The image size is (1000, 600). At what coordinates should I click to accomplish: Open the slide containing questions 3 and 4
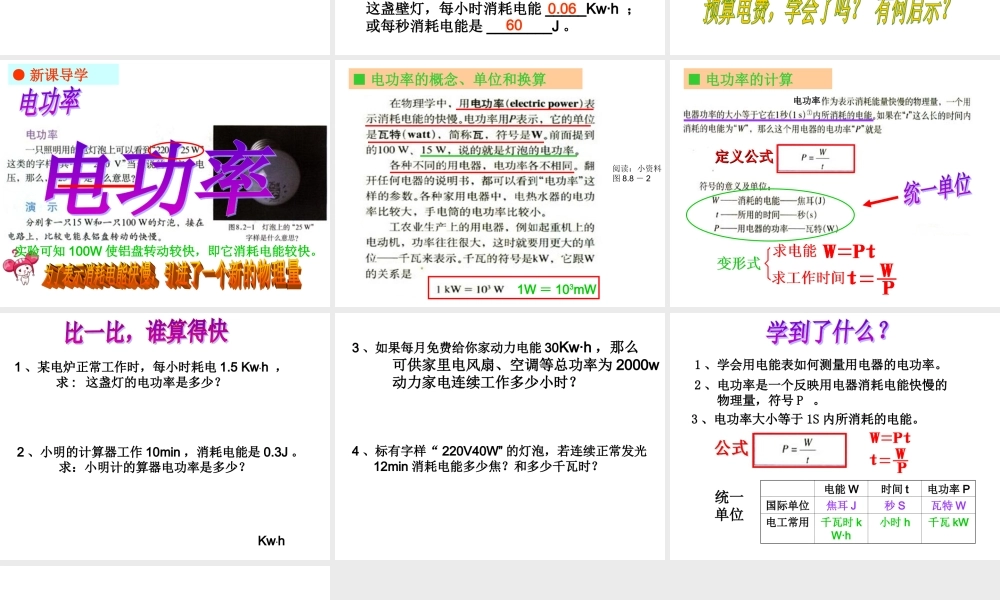point(500,436)
